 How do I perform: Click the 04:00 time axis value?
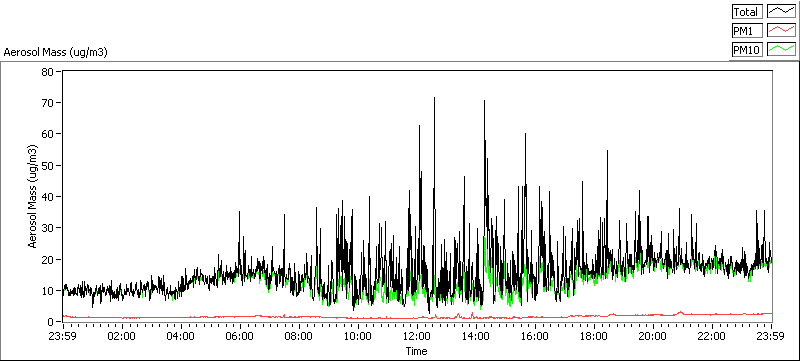click(181, 336)
